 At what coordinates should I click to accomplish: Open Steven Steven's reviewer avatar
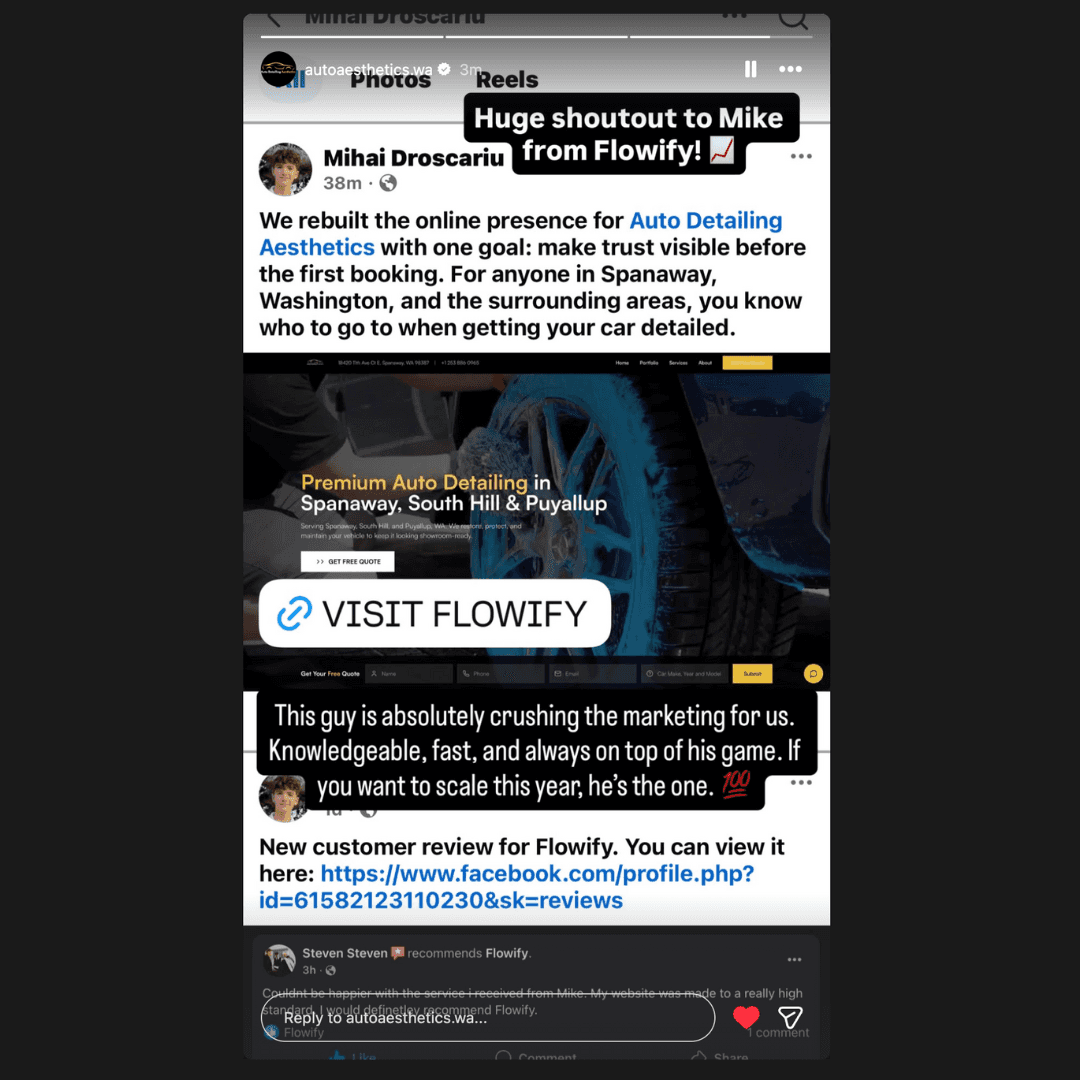280,960
